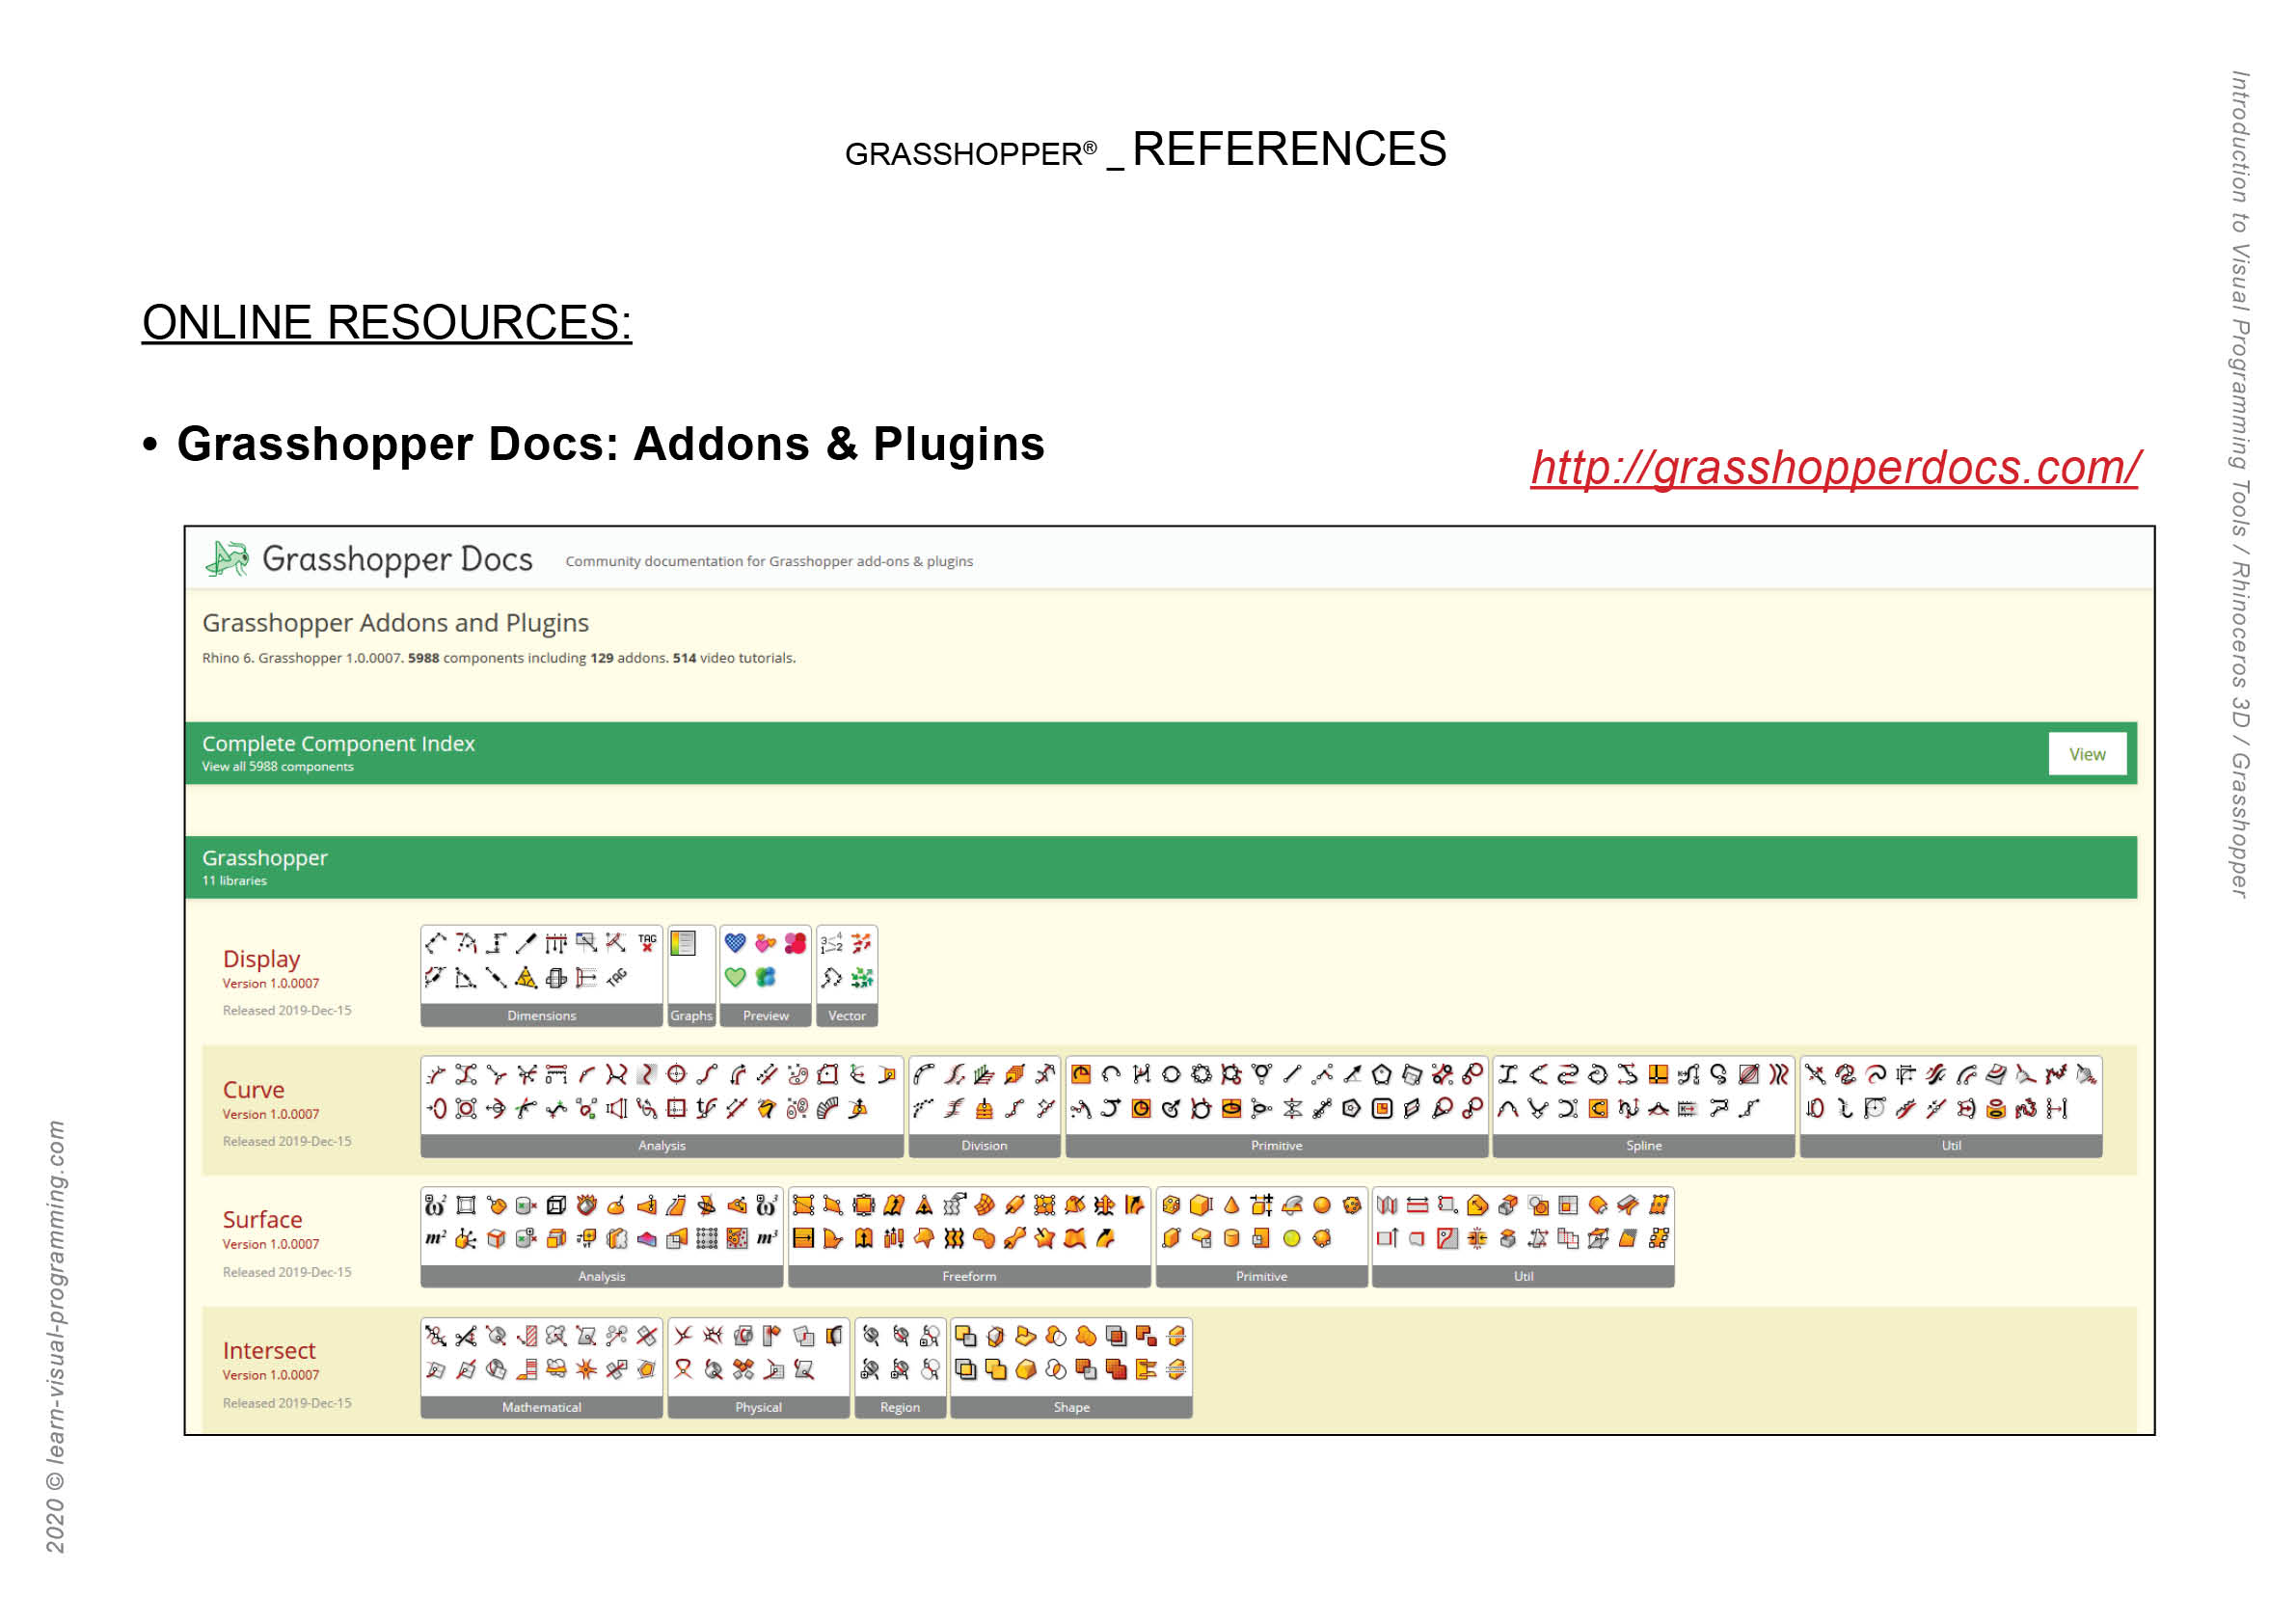The image size is (2296, 1624).
Task: Click the Analysis category header under Curve
Action: coord(662,1145)
